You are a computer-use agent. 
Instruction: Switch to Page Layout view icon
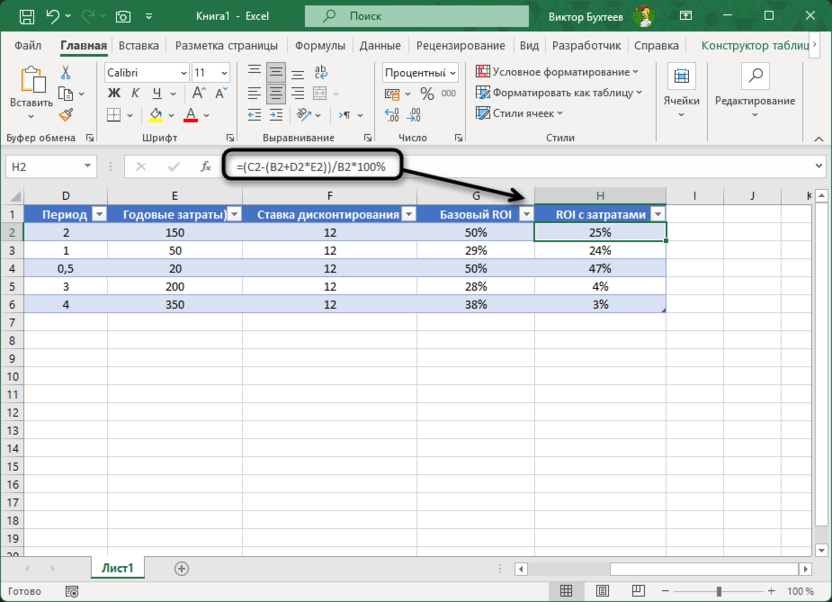click(x=678, y=591)
